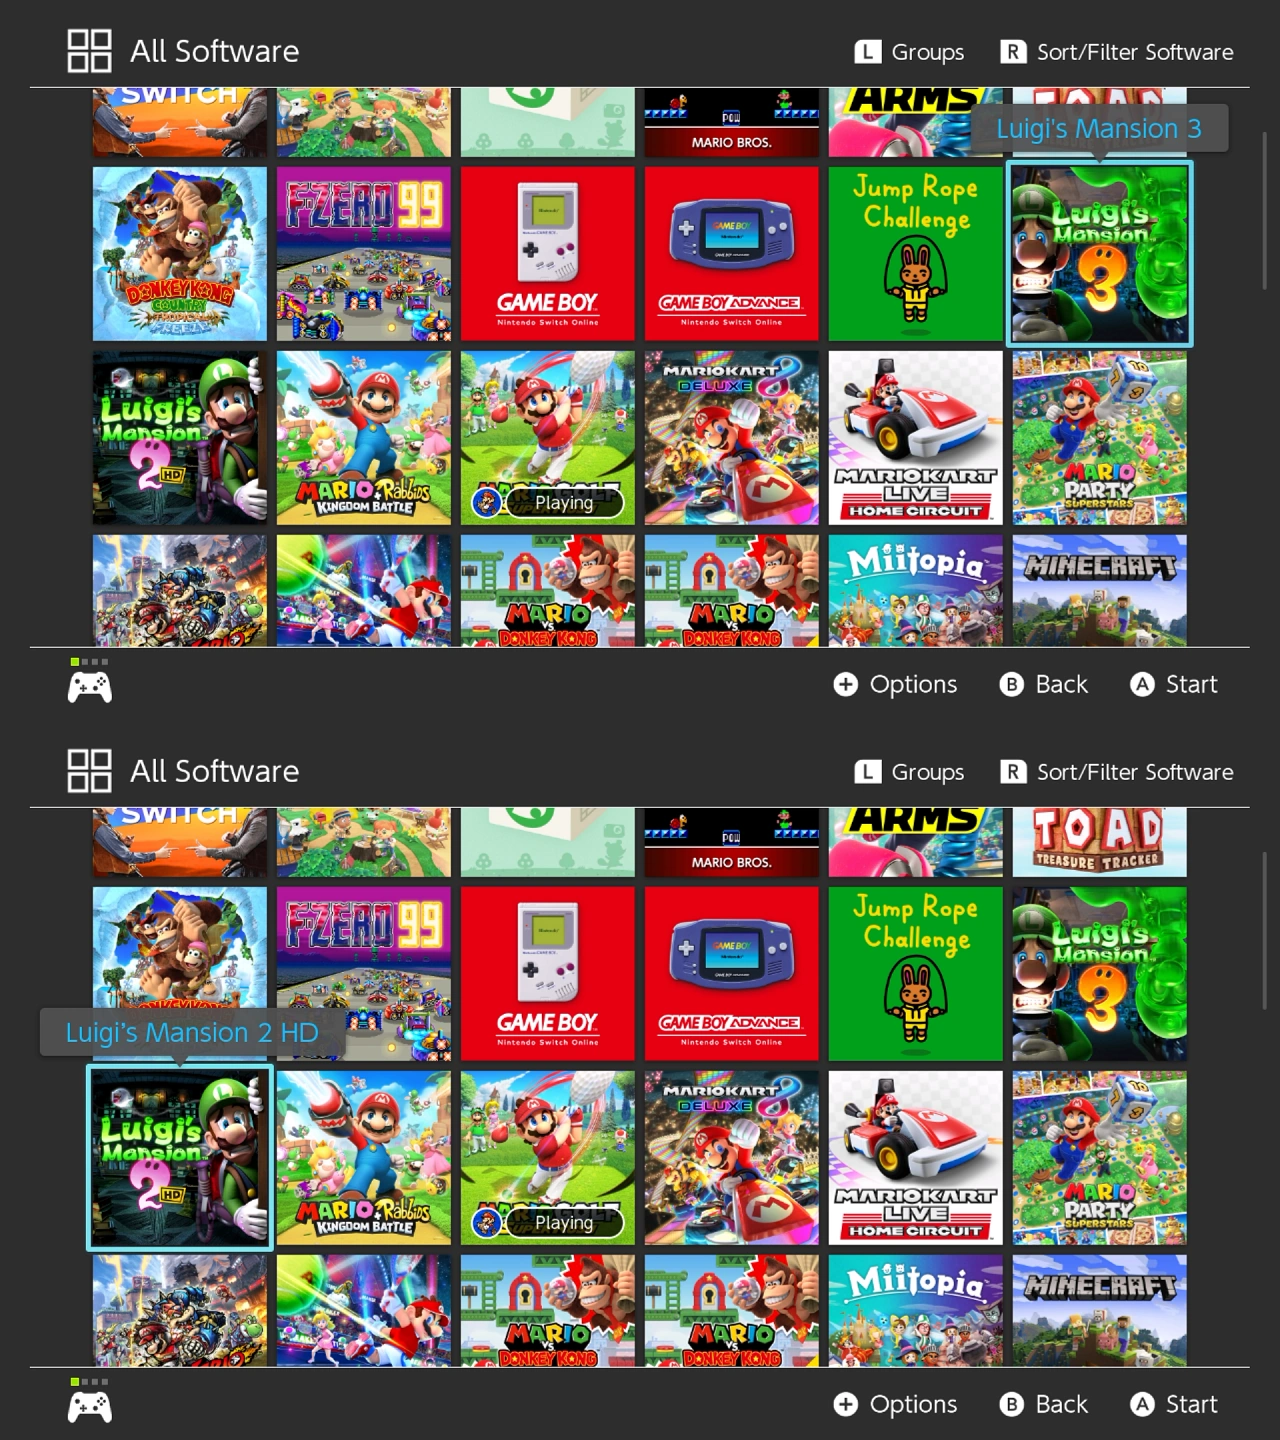Select Jump Rope Challenge in the lower screenshot
The width and height of the screenshot is (1280, 1440).
tap(916, 974)
